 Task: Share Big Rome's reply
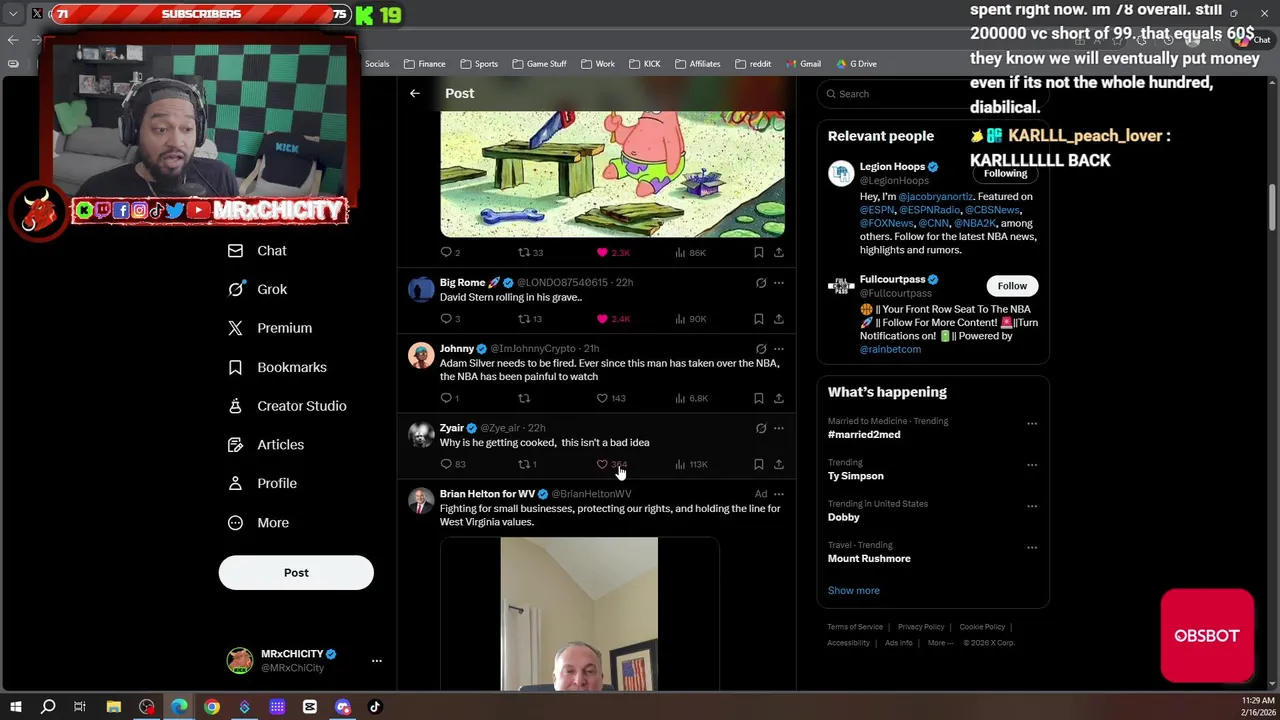pyautogui.click(x=779, y=319)
